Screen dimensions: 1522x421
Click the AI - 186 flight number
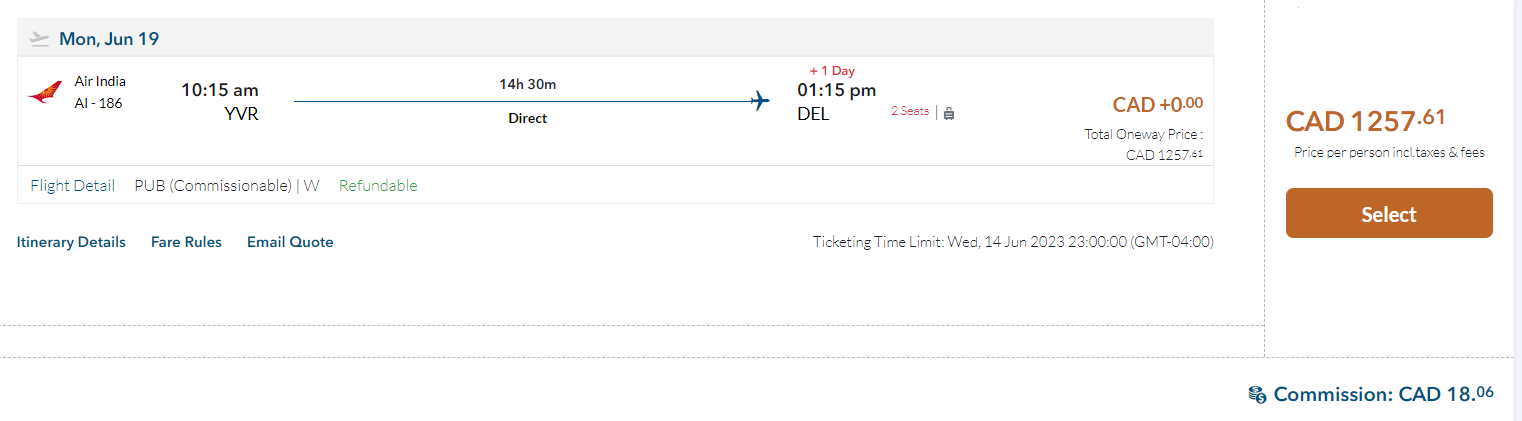tap(98, 102)
